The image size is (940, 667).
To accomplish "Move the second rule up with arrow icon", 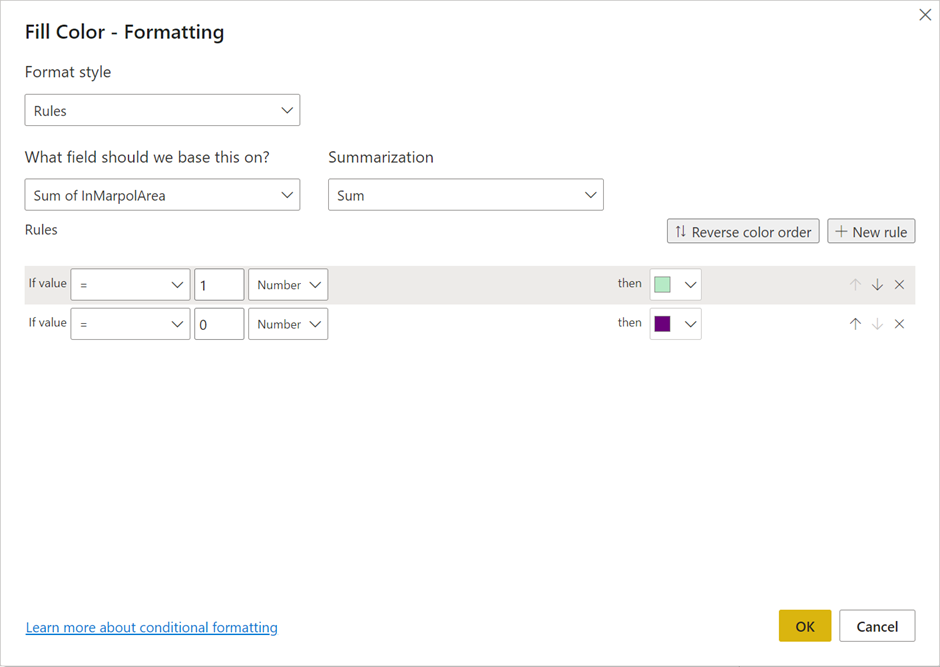I will coord(855,324).
